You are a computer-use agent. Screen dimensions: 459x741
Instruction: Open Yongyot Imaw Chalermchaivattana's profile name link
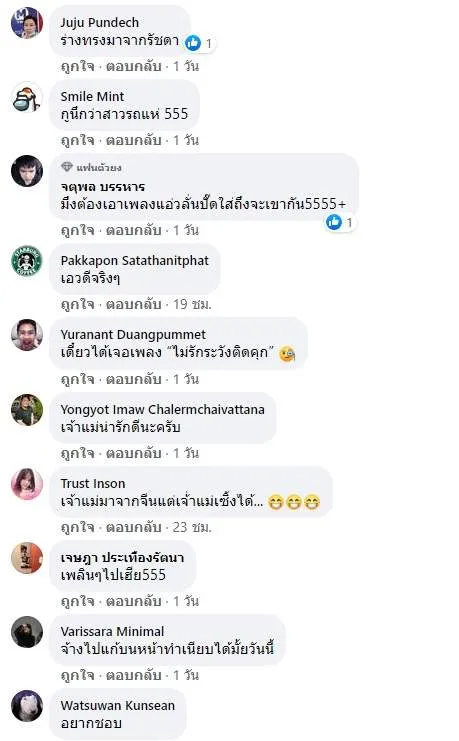point(162,409)
